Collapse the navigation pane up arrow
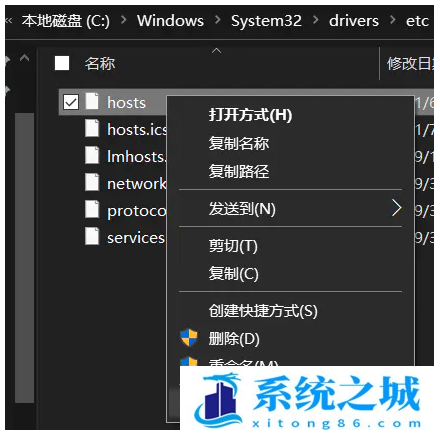440x436 pixels. tap(24, 58)
